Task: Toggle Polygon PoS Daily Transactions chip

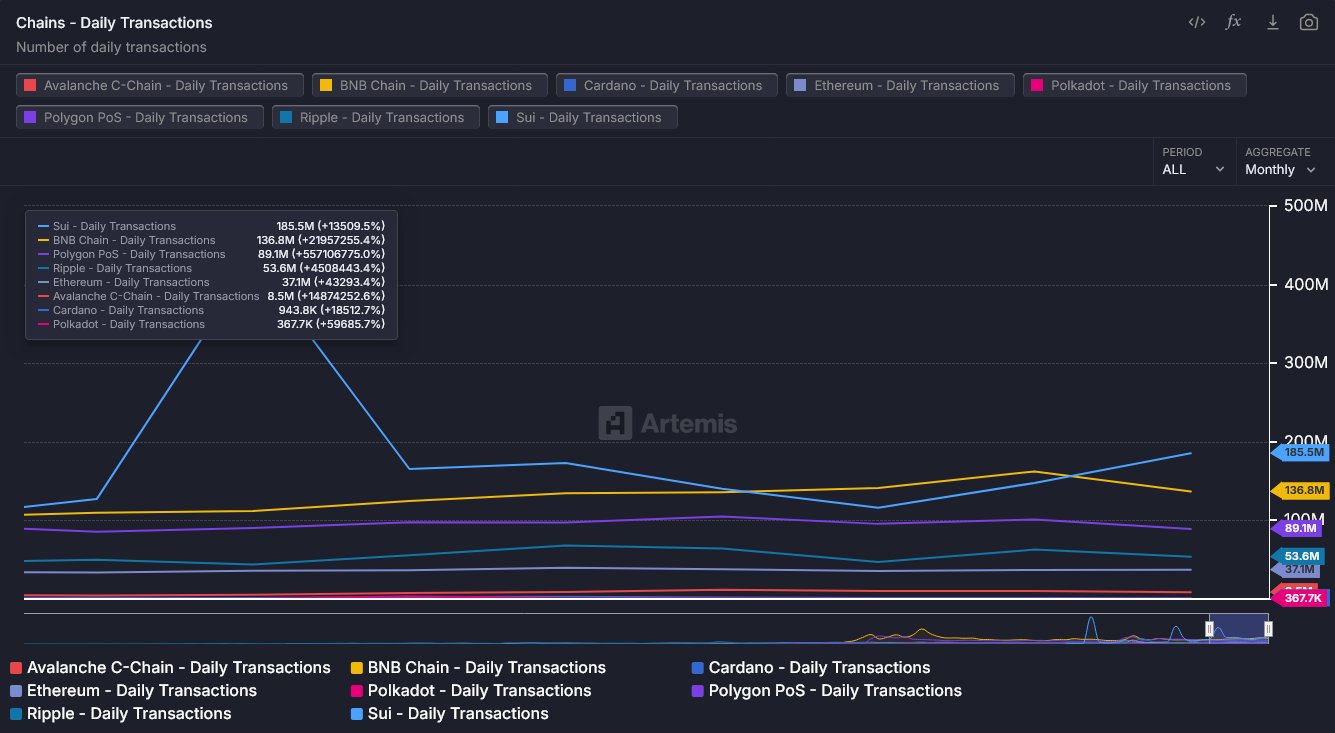Action: 140,117
